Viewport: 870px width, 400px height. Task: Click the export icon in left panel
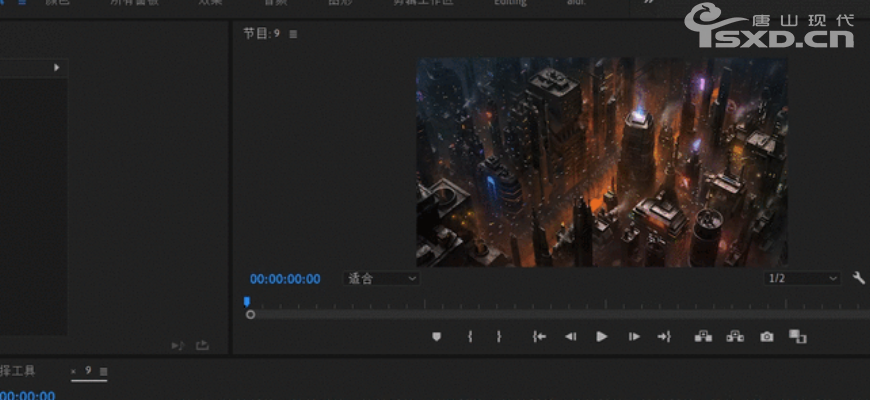tap(202, 346)
